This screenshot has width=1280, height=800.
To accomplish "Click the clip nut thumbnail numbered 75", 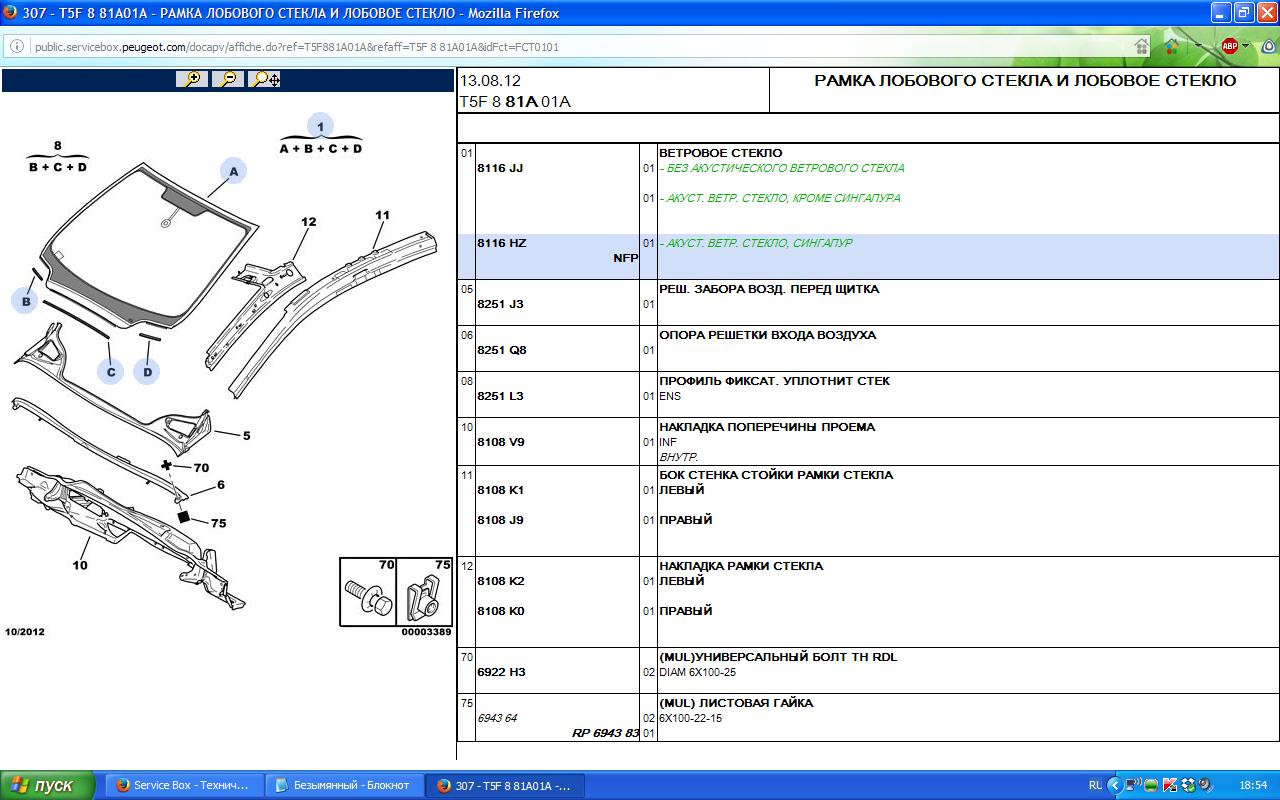I will 424,592.
